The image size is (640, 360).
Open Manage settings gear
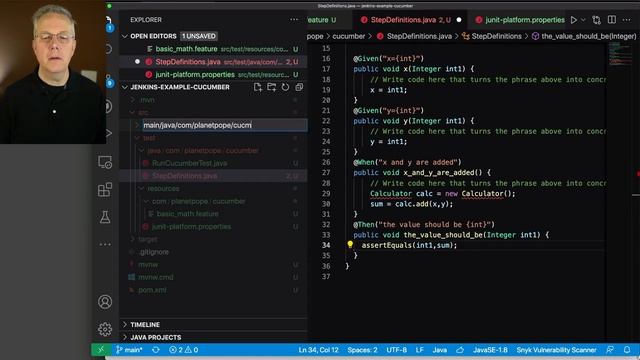click(x=105, y=329)
